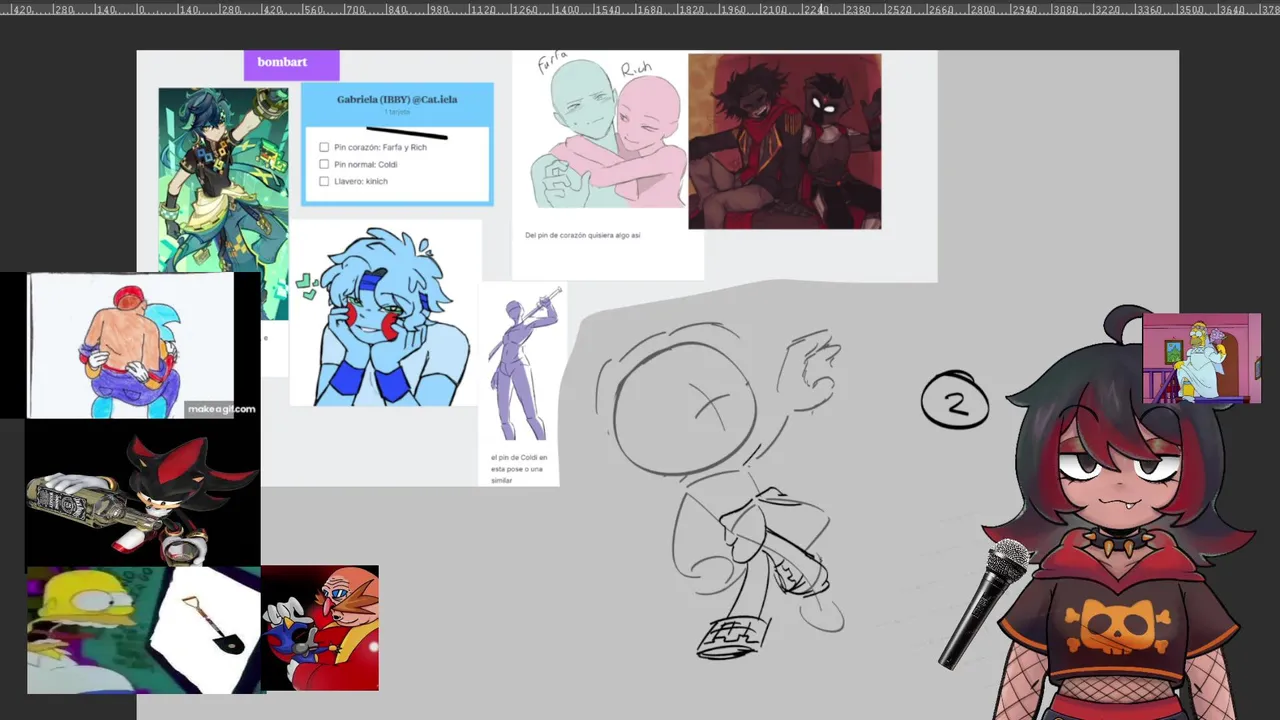Tick the 'Pin corazón: Farfa y Rich' checkbox
Image resolution: width=1280 pixels, height=720 pixels.
pos(324,147)
